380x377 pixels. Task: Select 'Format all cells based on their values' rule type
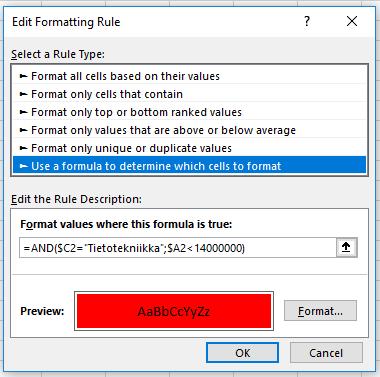(189, 76)
